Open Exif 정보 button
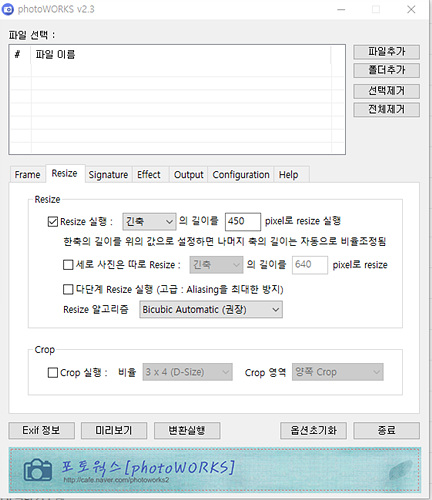Viewport: 432px width, 500px height. click(41, 431)
